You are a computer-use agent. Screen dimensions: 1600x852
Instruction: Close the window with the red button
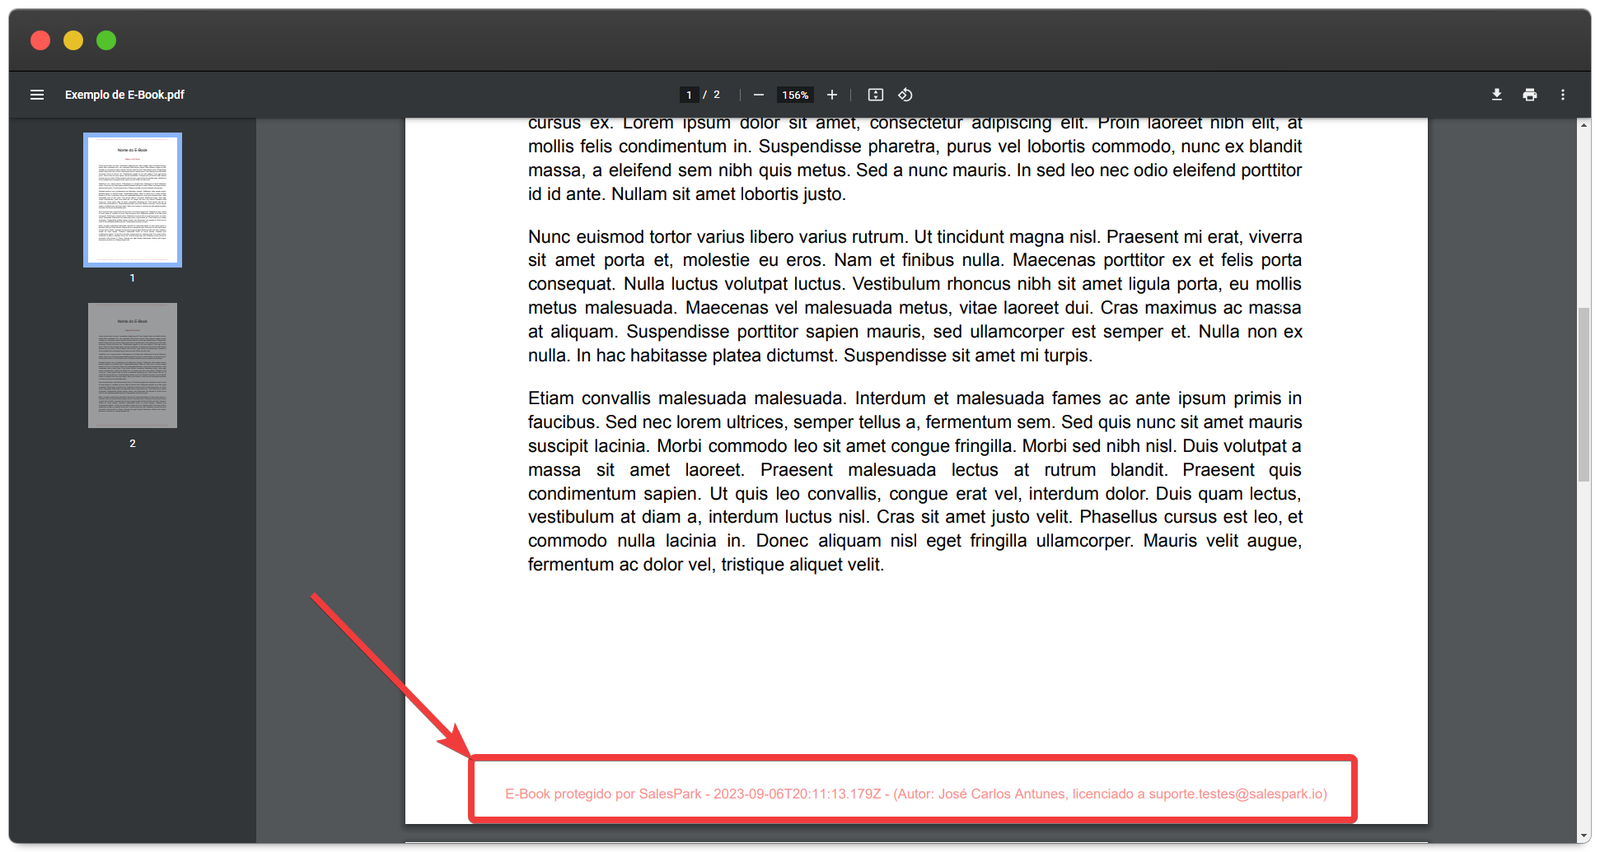click(41, 40)
